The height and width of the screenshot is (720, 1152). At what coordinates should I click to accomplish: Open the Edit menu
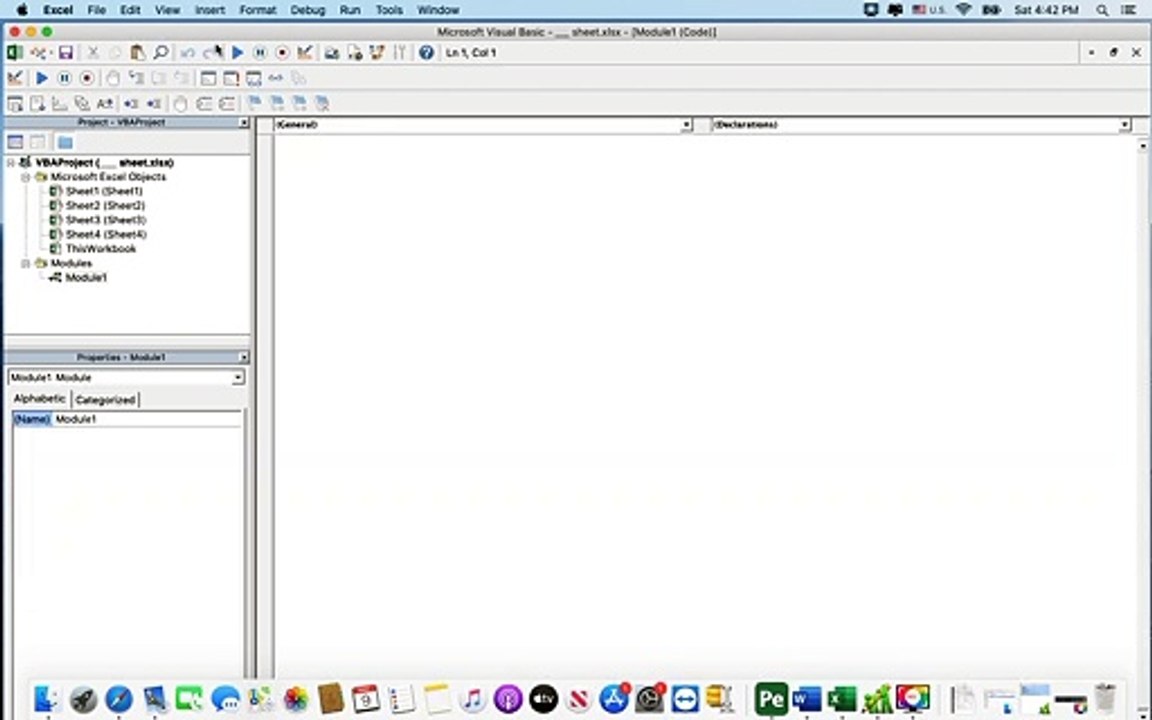point(131,10)
